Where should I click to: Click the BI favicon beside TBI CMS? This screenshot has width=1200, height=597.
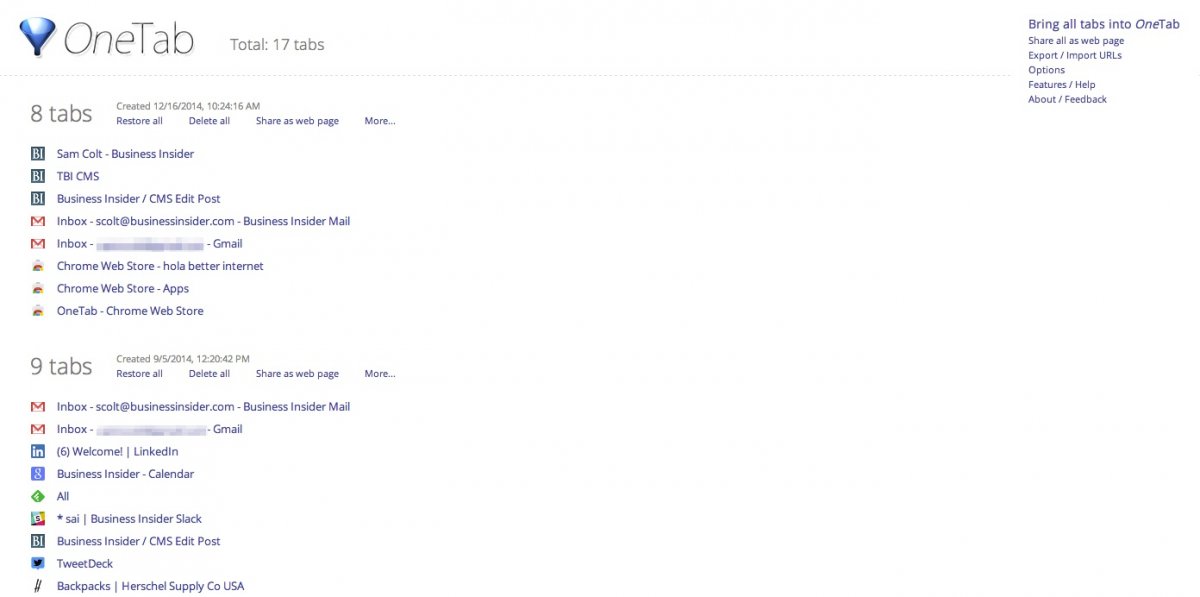click(x=38, y=176)
